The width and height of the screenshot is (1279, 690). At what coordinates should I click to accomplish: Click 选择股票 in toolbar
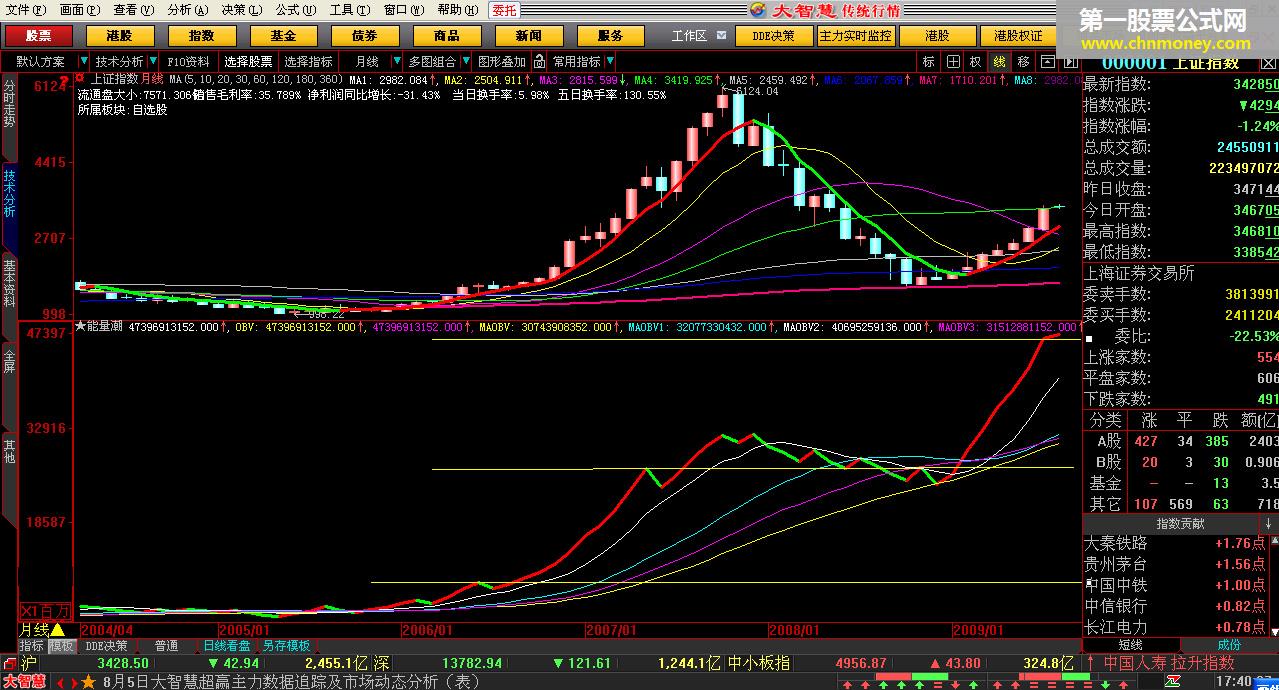pyautogui.click(x=248, y=62)
